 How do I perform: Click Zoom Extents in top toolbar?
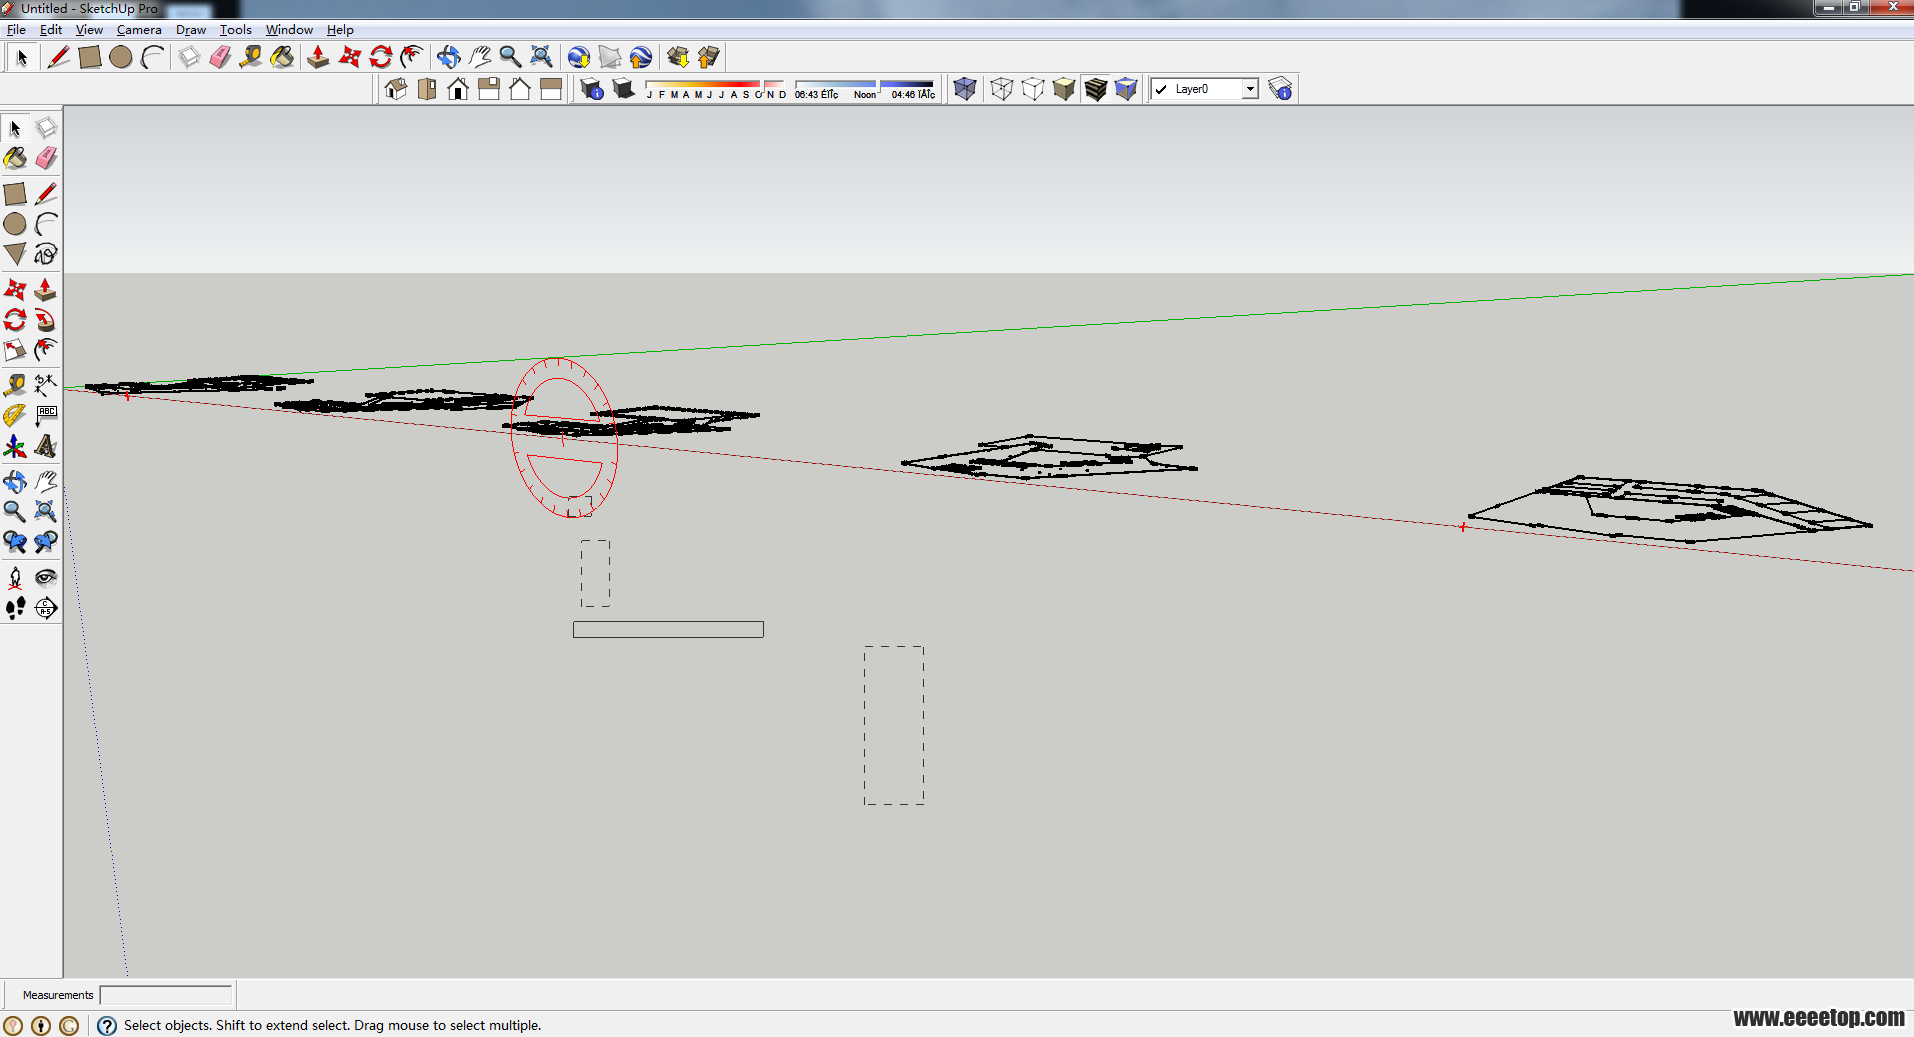tap(541, 57)
